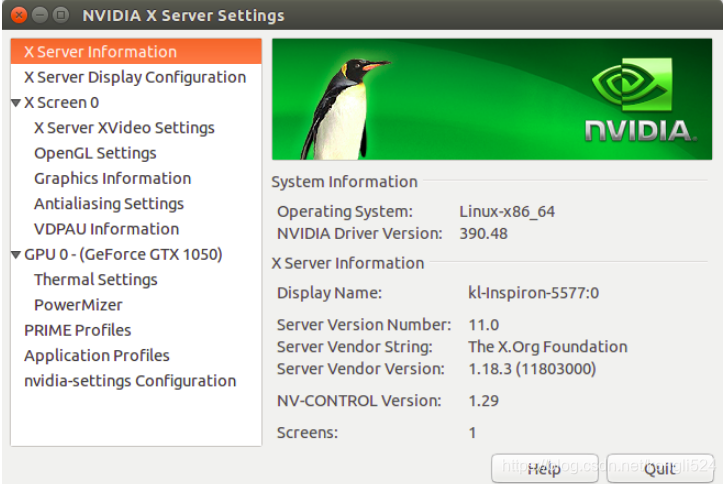Click display name kl-Inspiron-5577:0
Image resolution: width=726 pixels, height=484 pixels.
click(x=533, y=293)
